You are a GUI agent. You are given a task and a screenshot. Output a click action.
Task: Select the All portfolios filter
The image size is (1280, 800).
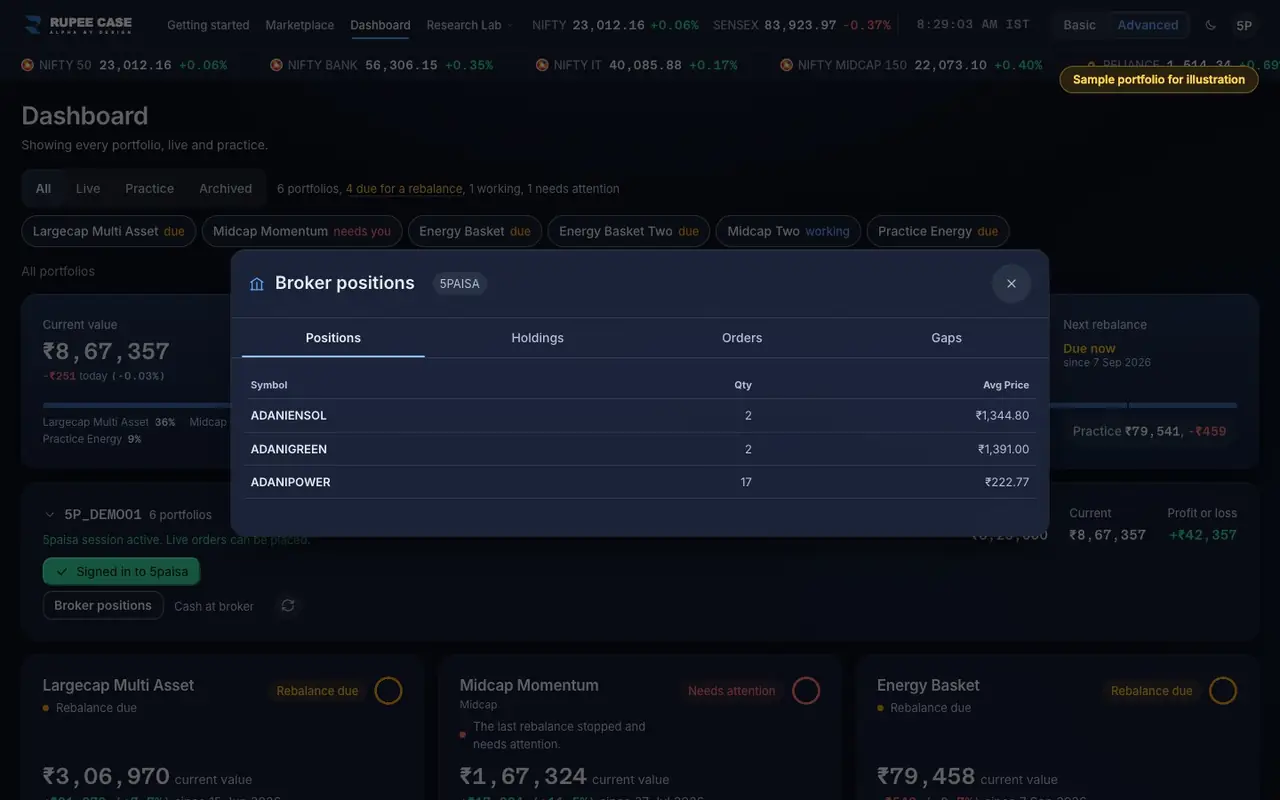pyautogui.click(x=43, y=189)
